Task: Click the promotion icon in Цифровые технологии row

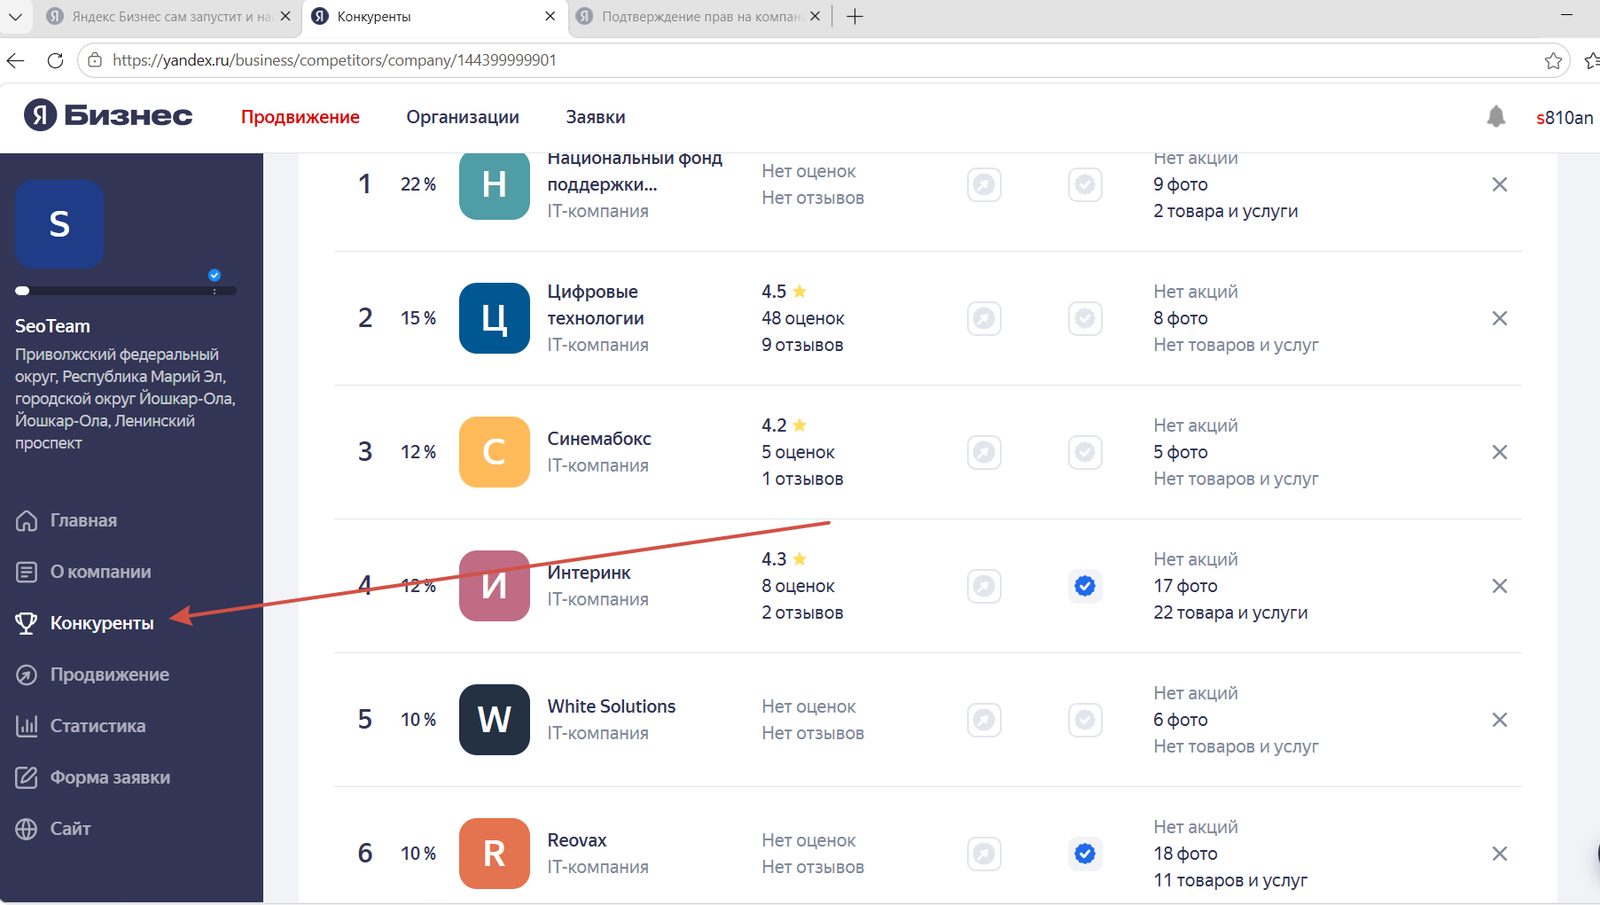Action: (984, 318)
